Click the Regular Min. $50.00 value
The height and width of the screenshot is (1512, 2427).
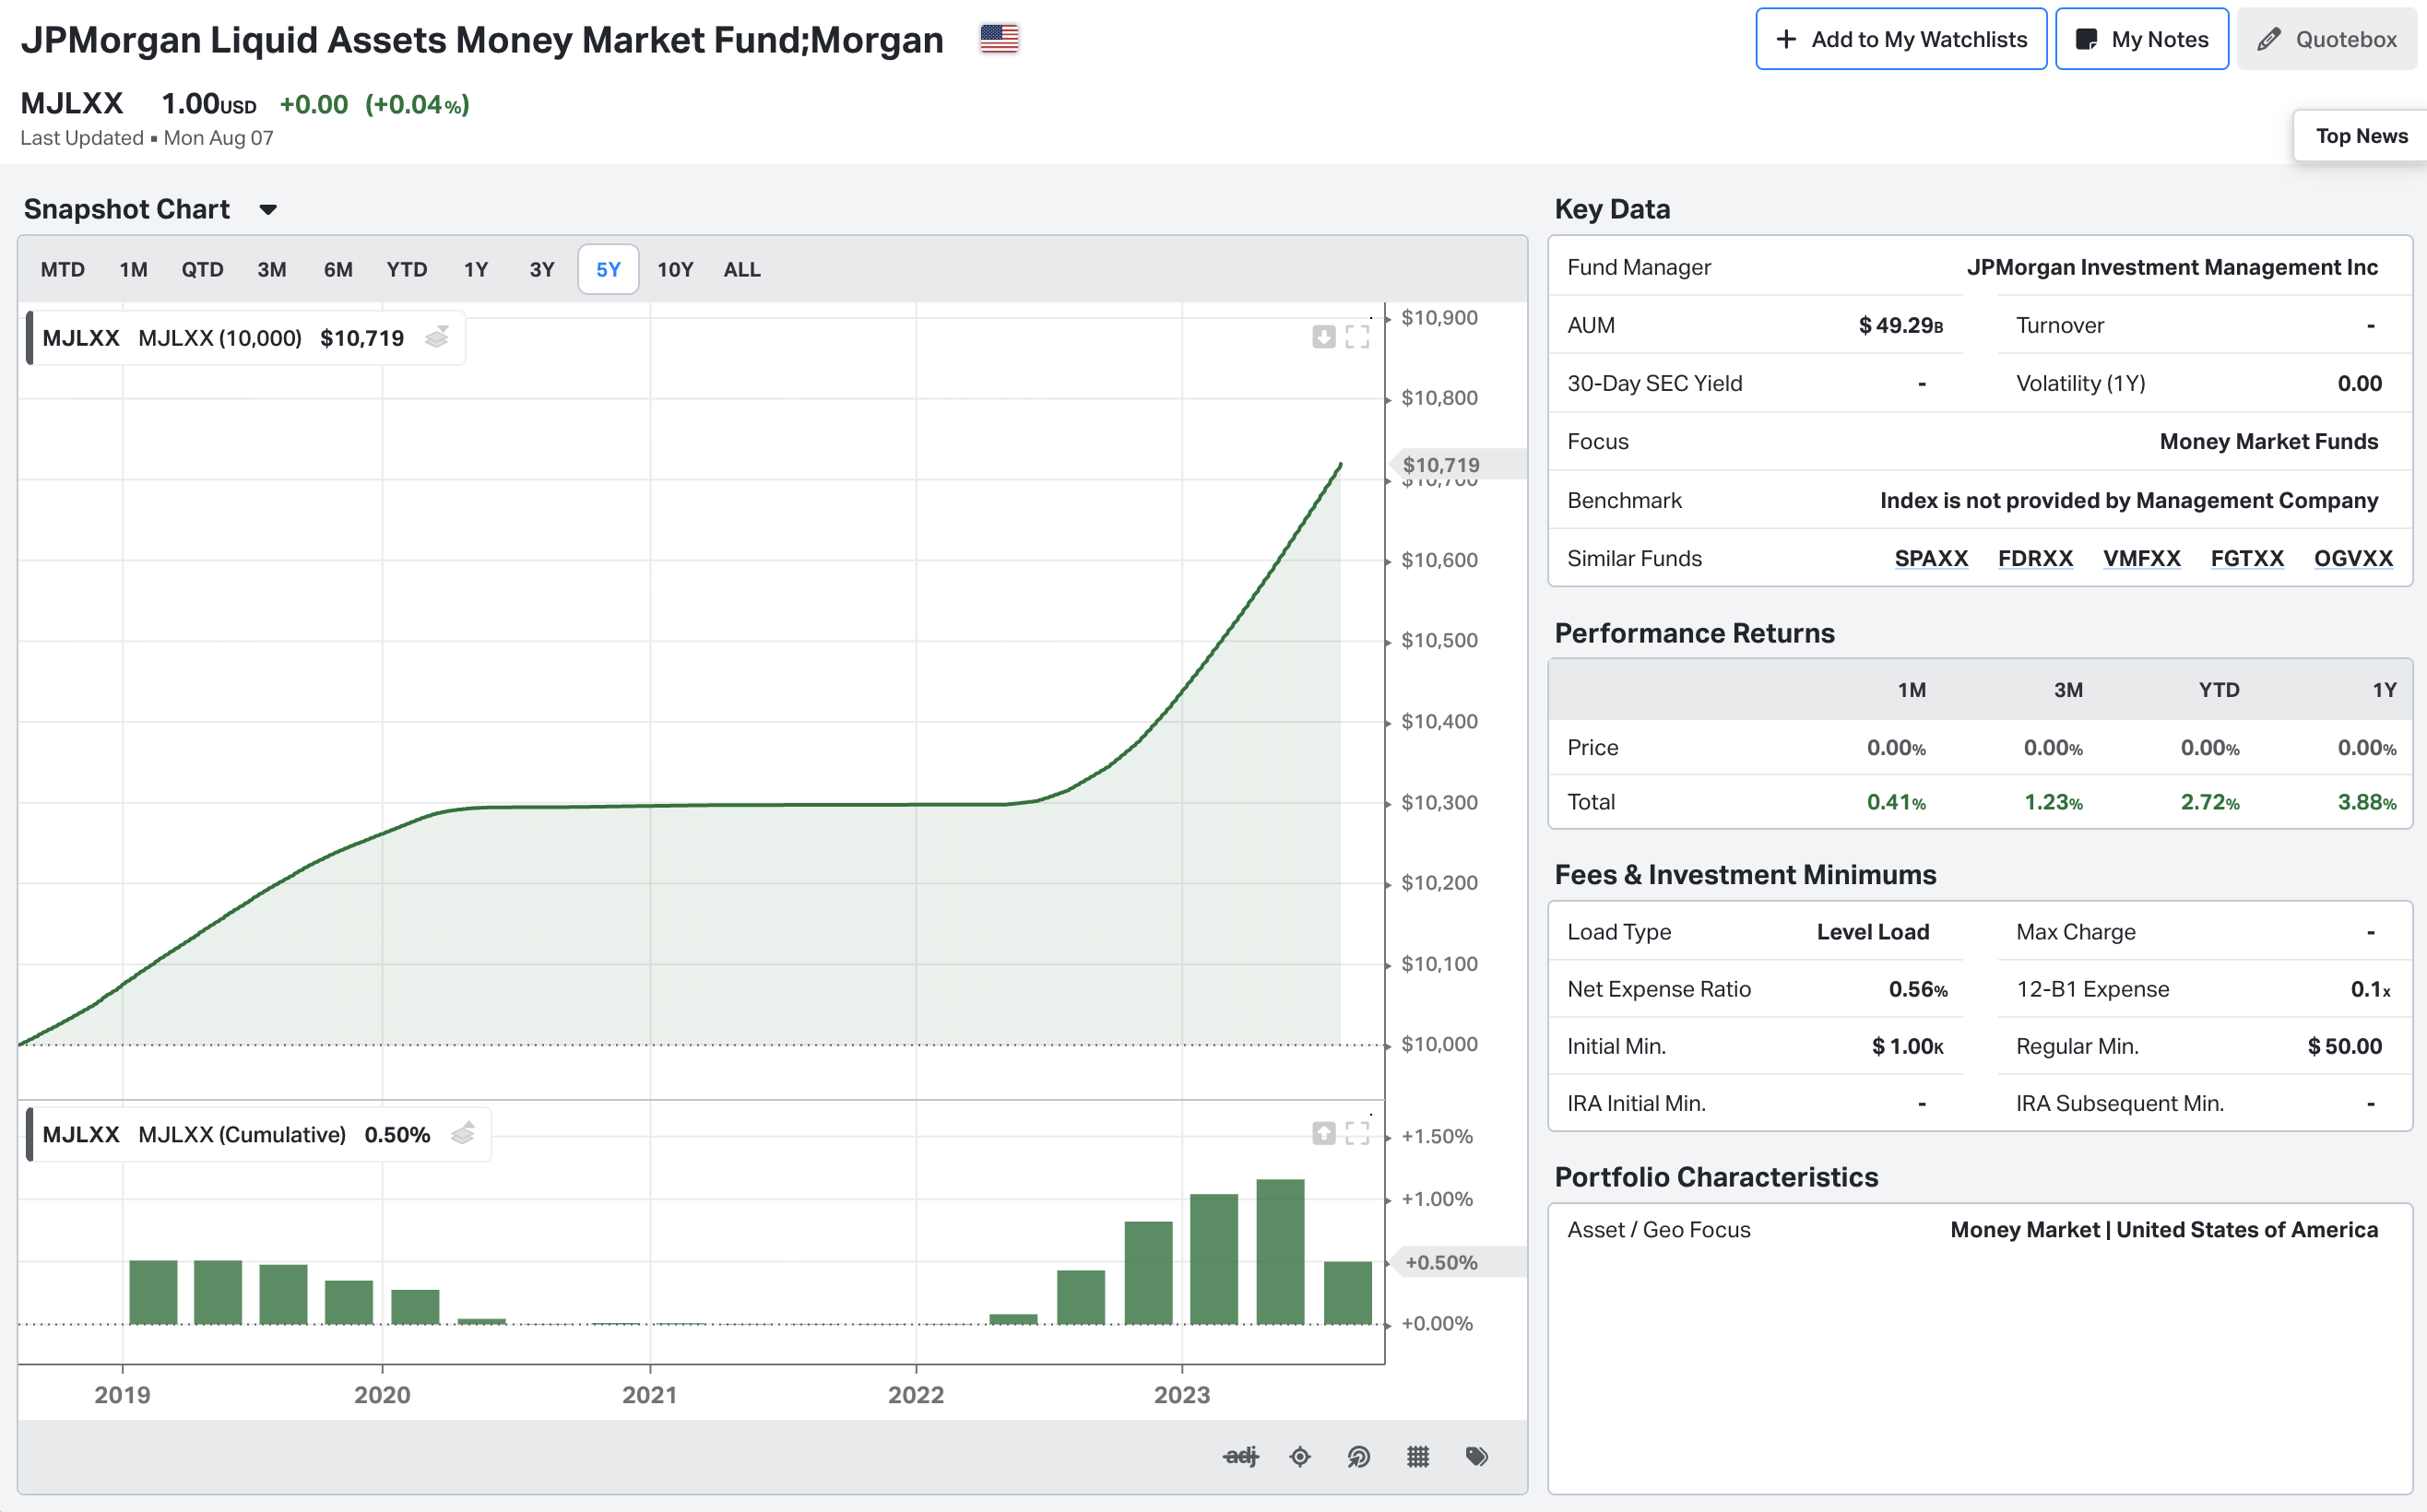[2344, 1046]
